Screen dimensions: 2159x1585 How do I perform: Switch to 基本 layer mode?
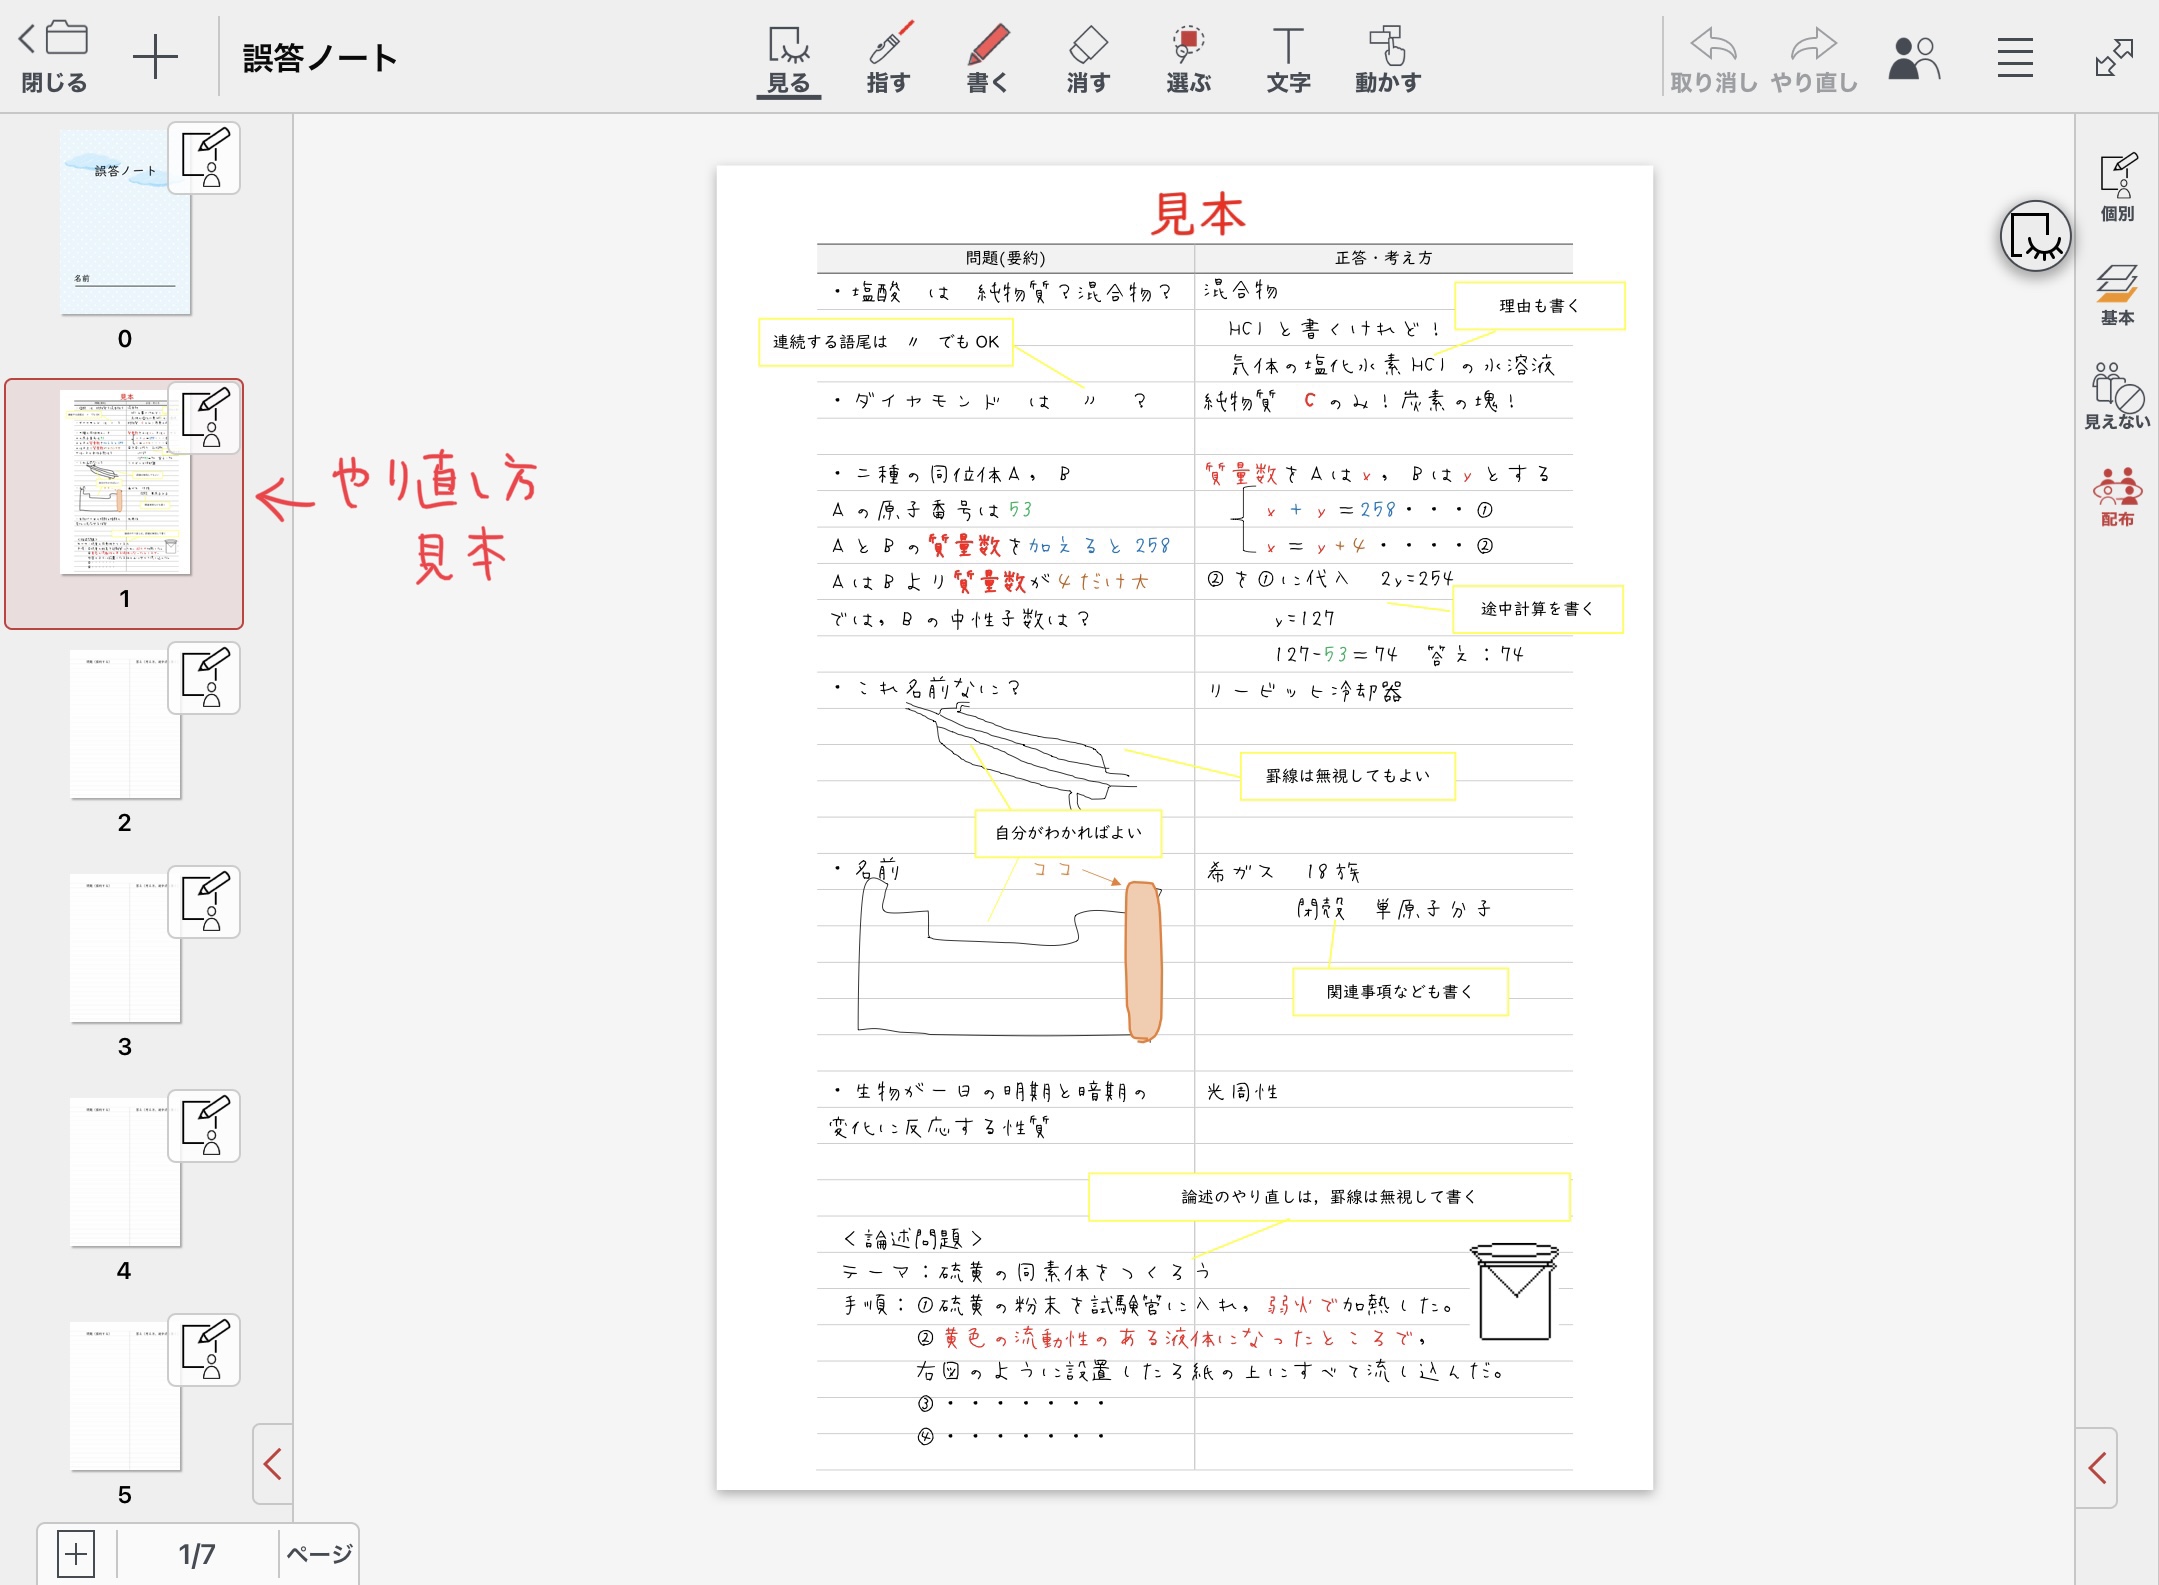(x=2117, y=294)
